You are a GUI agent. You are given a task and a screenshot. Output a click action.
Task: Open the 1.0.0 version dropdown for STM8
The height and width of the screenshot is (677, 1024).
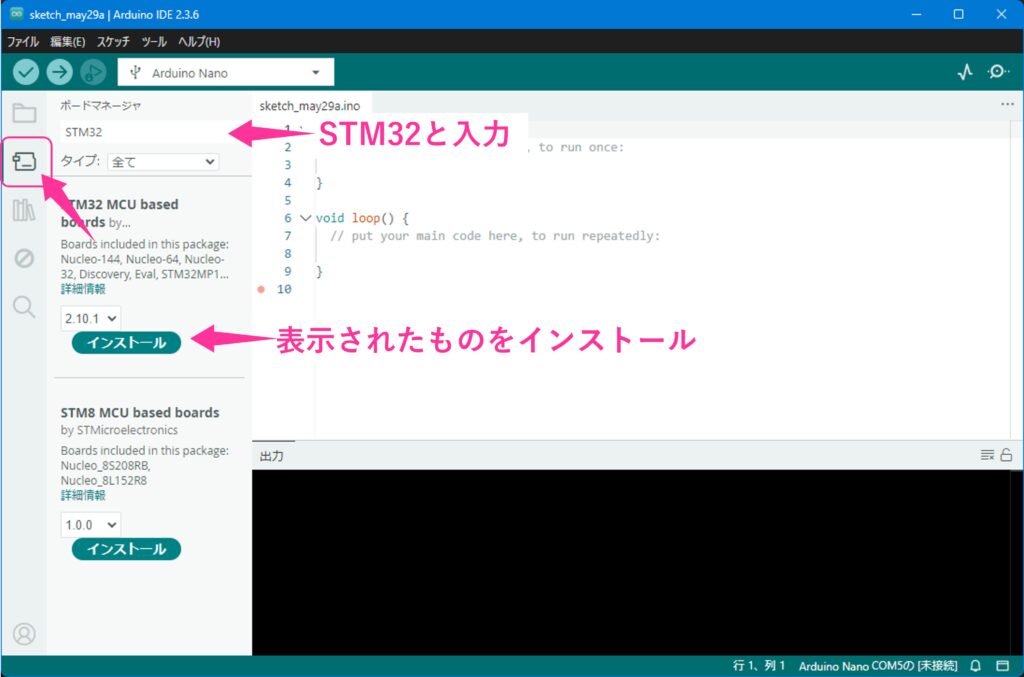(91, 525)
